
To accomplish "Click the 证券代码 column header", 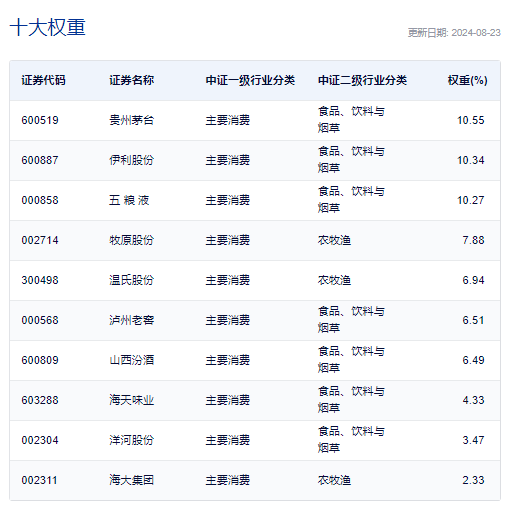I will point(43,80).
